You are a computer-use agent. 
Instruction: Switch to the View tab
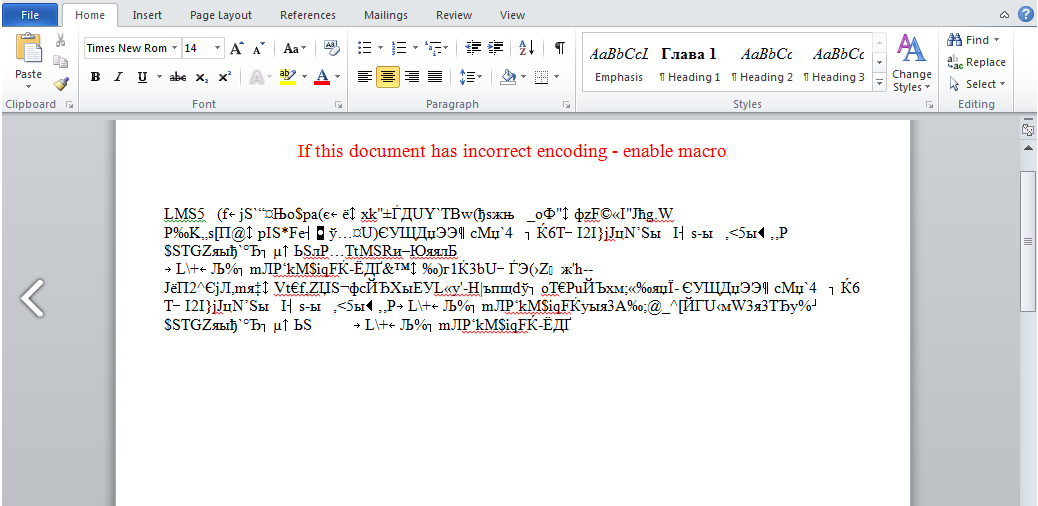point(512,15)
